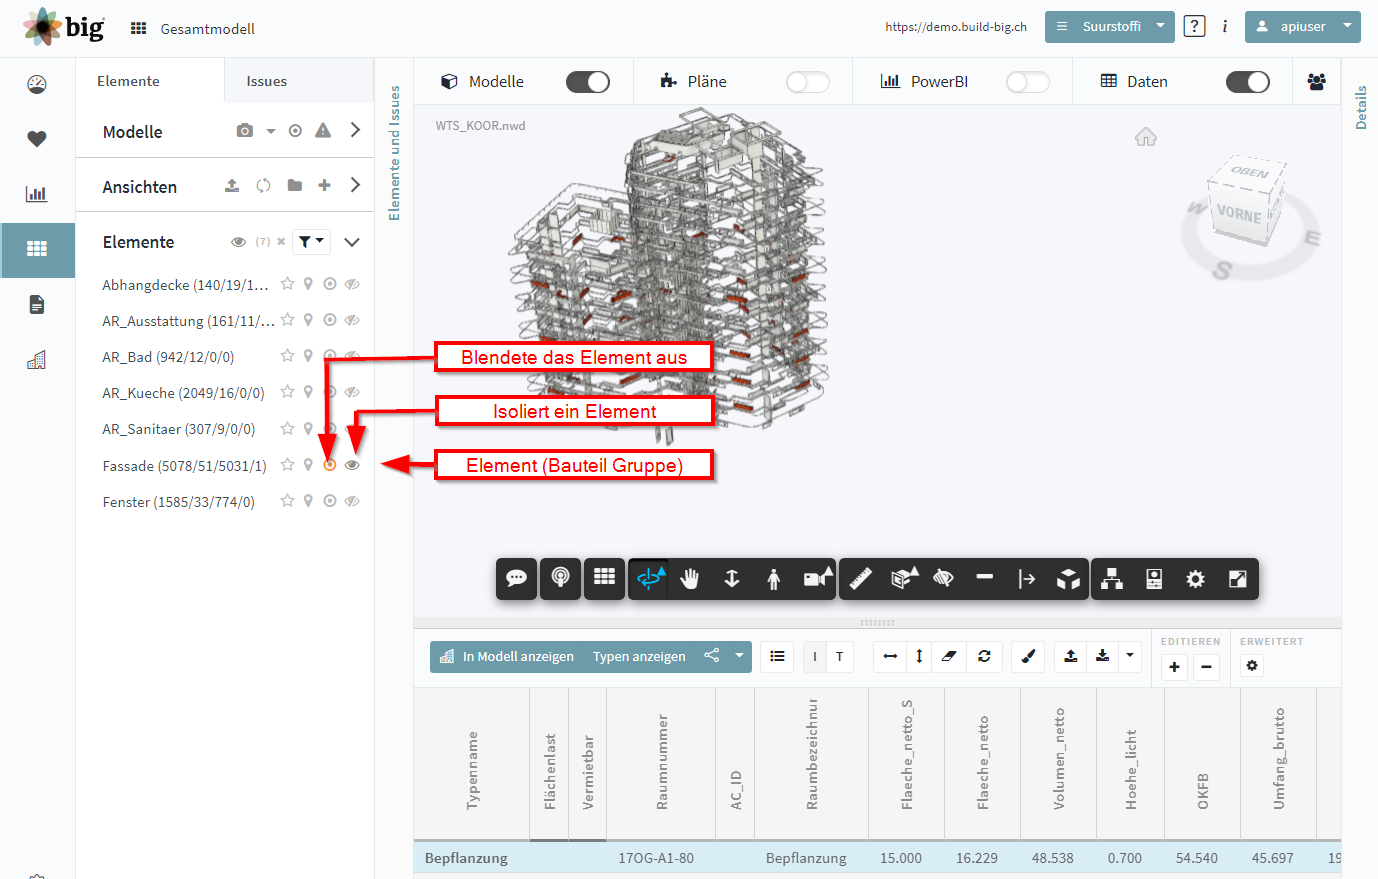Hide the Fassade element with eye icon

tap(352, 465)
